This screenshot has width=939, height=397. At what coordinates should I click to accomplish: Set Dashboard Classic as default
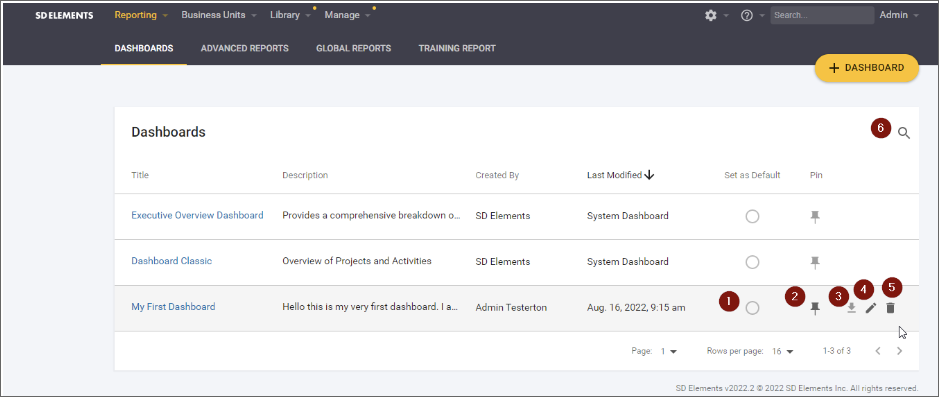coord(753,262)
